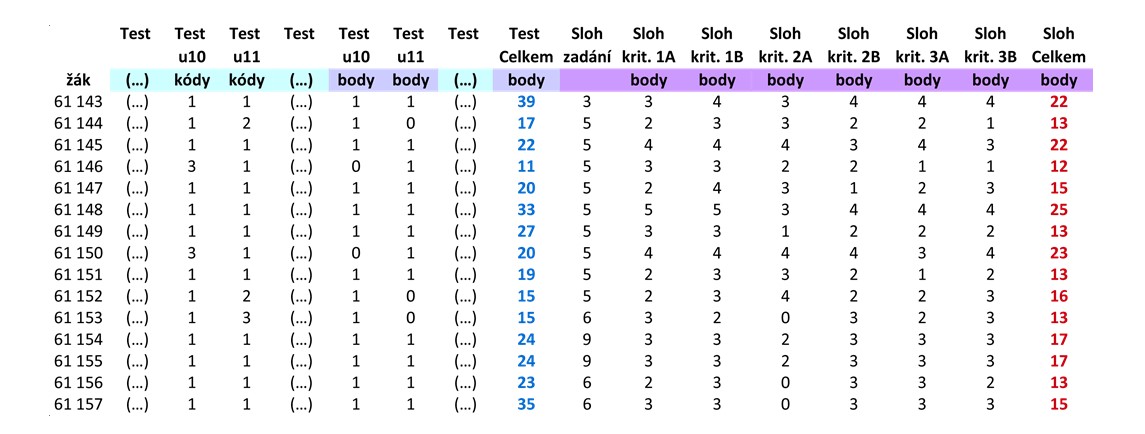
Task: Select Test u10 kódy header cell
Action: 190,57
